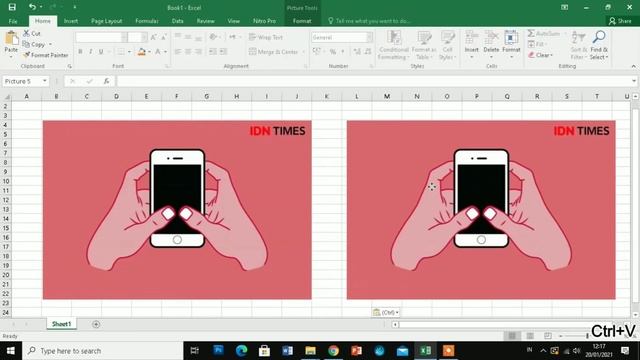
Task: Copy the selected picture
Action: click(x=34, y=44)
